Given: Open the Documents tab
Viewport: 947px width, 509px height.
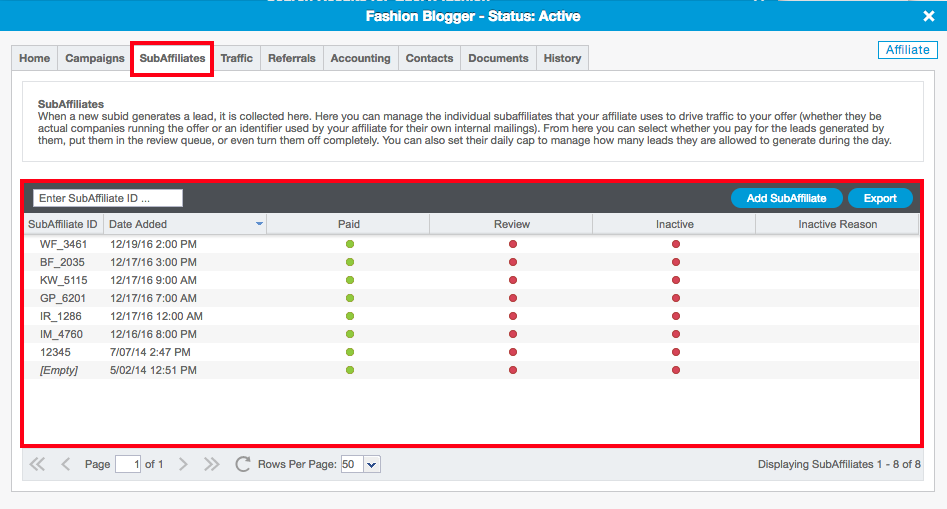Looking at the screenshot, I should (x=498, y=58).
